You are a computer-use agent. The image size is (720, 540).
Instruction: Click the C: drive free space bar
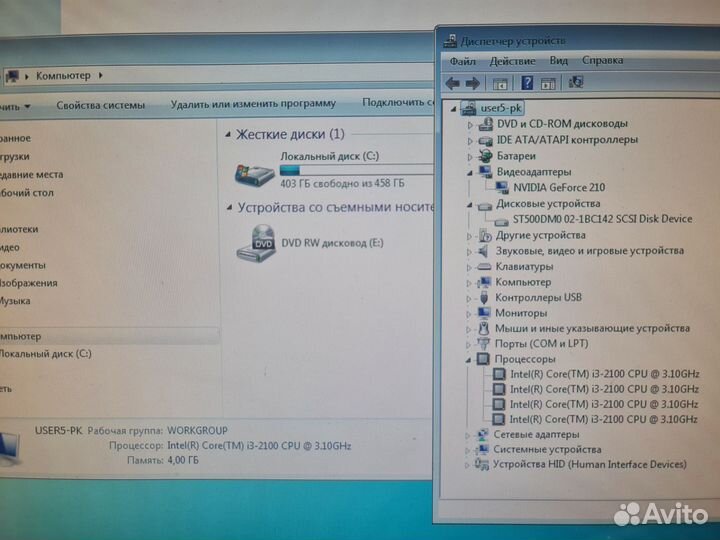pos(356,170)
